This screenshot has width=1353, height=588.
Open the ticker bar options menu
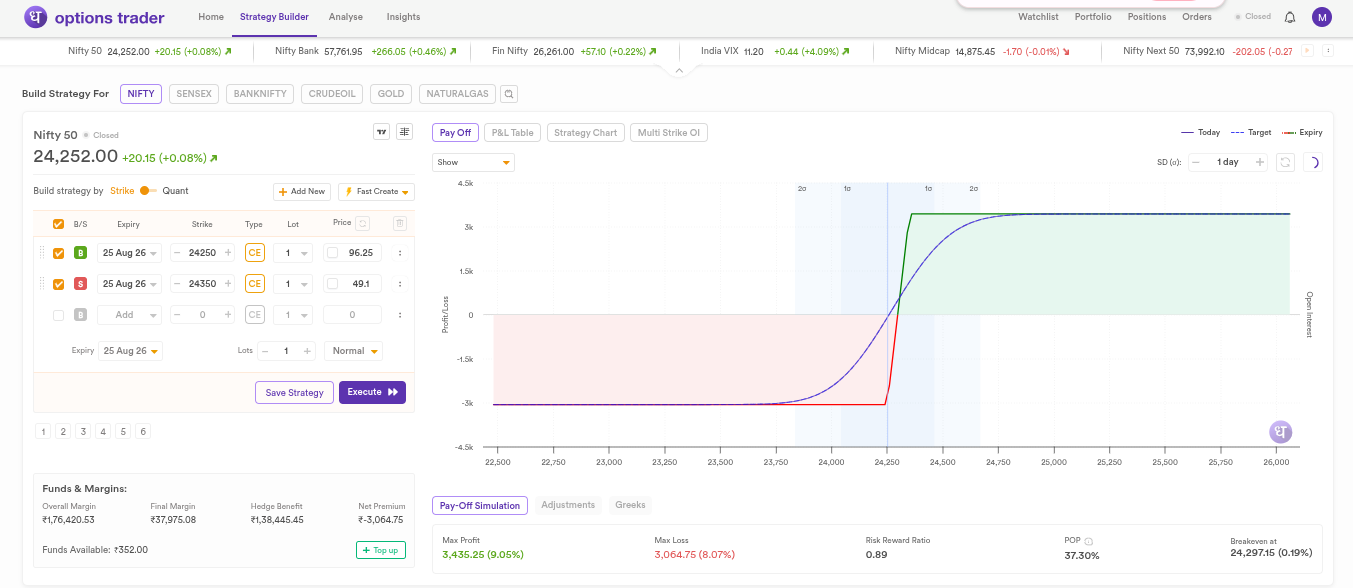(1328, 51)
